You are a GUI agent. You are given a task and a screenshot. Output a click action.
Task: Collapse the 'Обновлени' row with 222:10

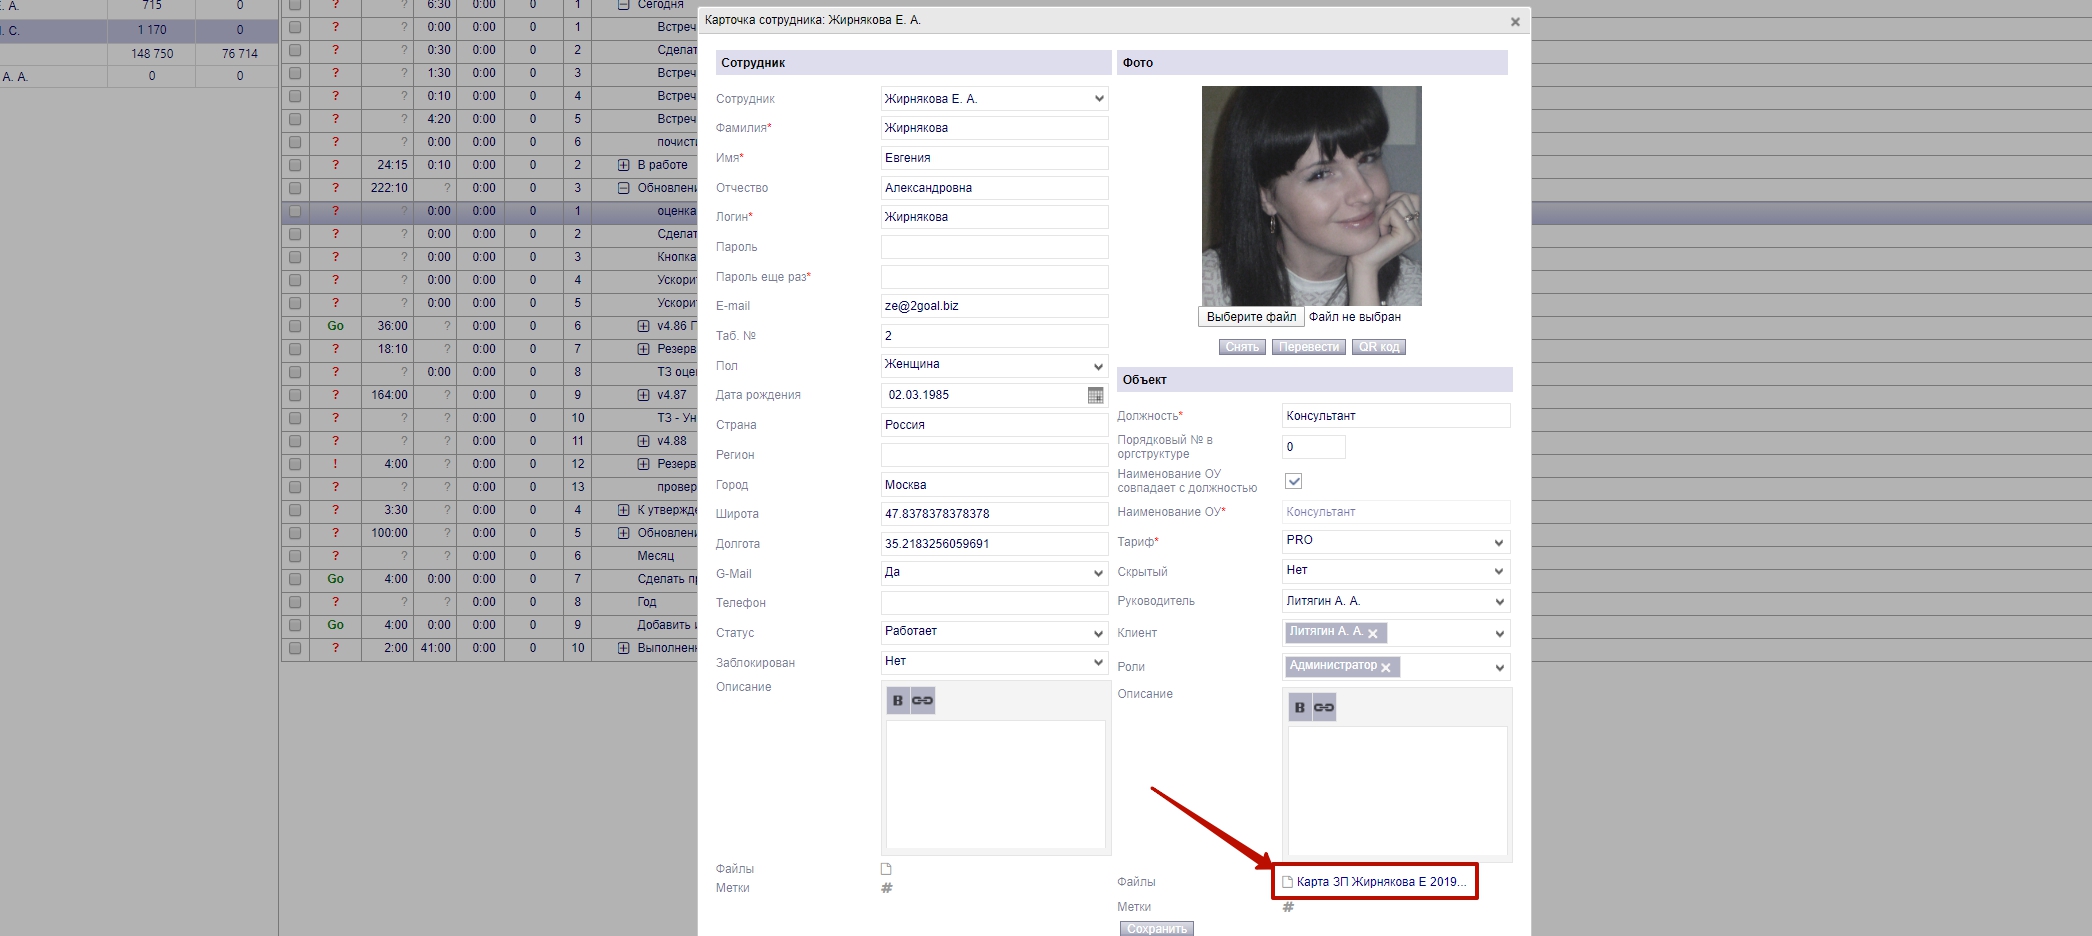coord(624,188)
